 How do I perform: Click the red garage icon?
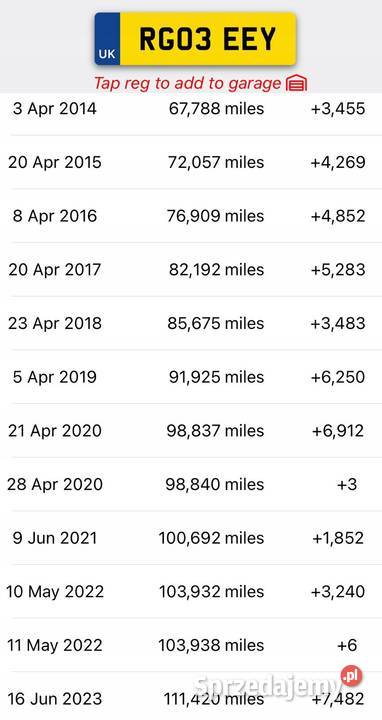[x=296, y=84]
